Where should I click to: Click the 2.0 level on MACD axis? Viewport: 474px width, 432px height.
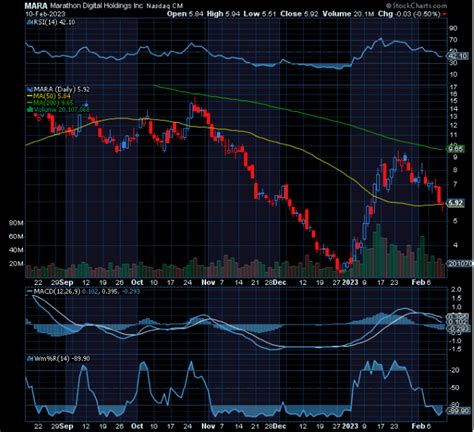pos(457,289)
